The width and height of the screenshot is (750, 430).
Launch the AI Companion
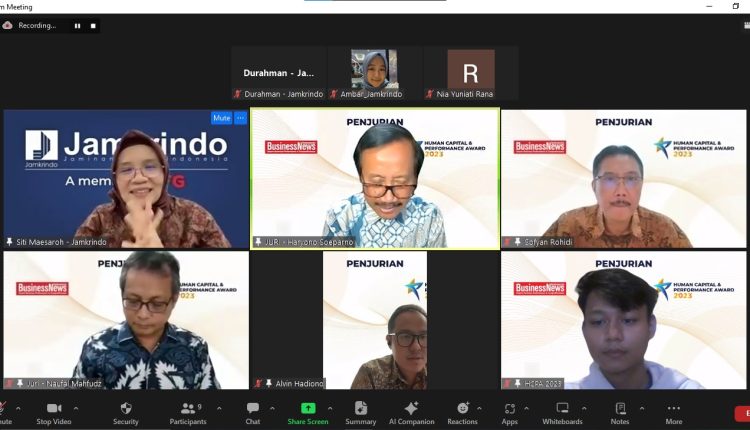tap(410, 409)
